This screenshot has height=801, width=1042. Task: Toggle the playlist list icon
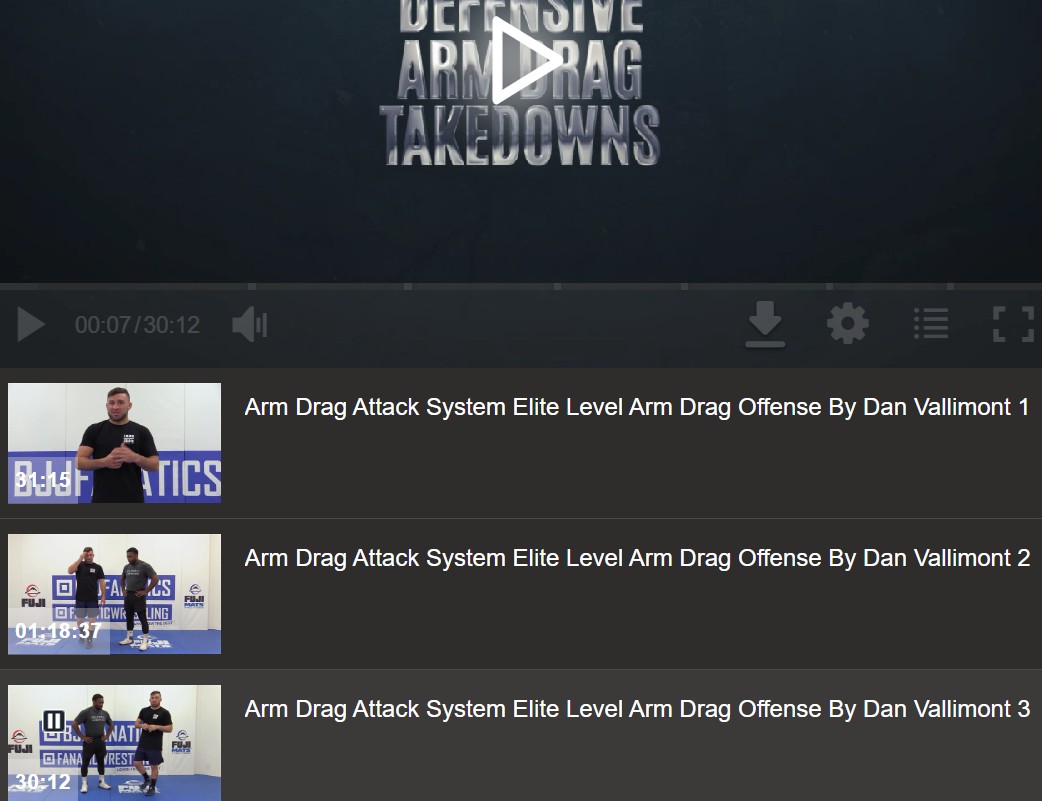click(931, 324)
